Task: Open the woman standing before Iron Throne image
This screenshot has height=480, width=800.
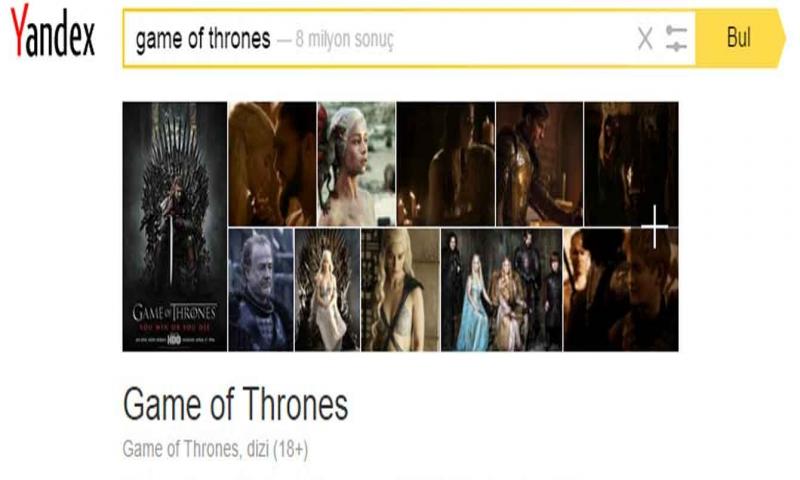Action: pos(327,290)
